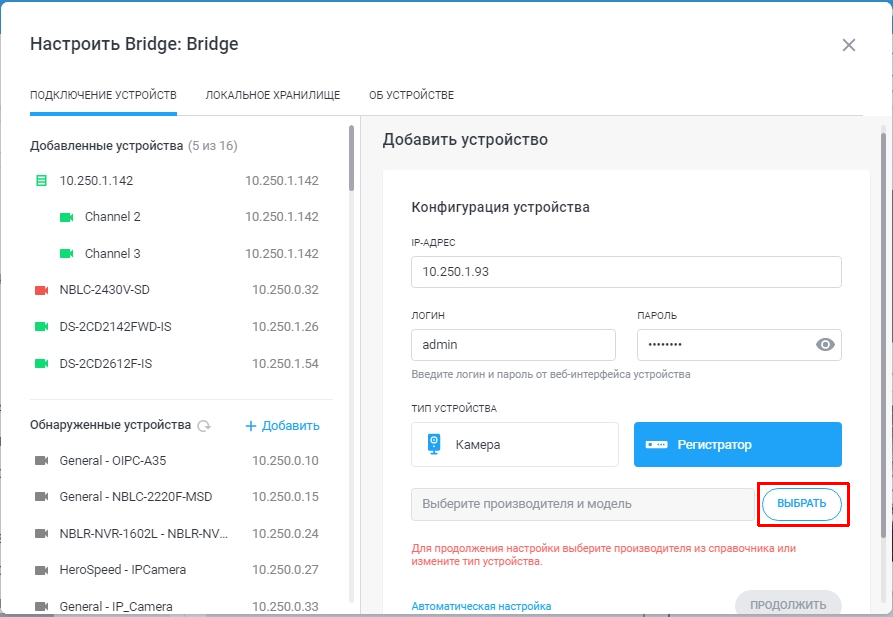The image size is (893, 617).
Task: Click the camera icon beside DS-2CD2142FWD-IS
Action: point(42,326)
